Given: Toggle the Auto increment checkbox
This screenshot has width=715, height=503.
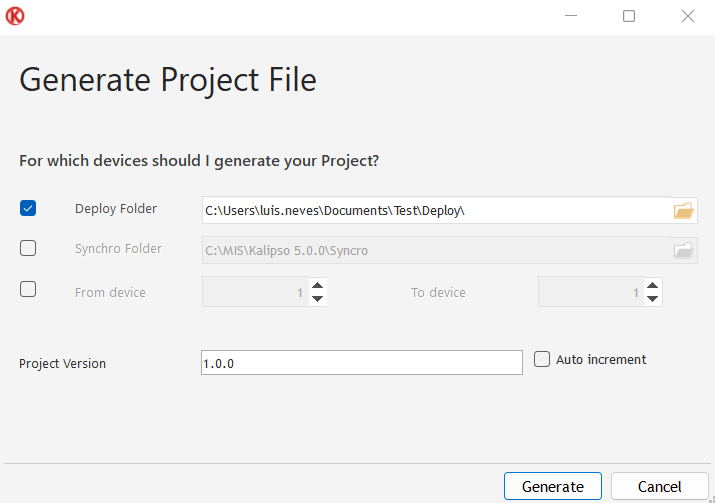Looking at the screenshot, I should pos(542,359).
